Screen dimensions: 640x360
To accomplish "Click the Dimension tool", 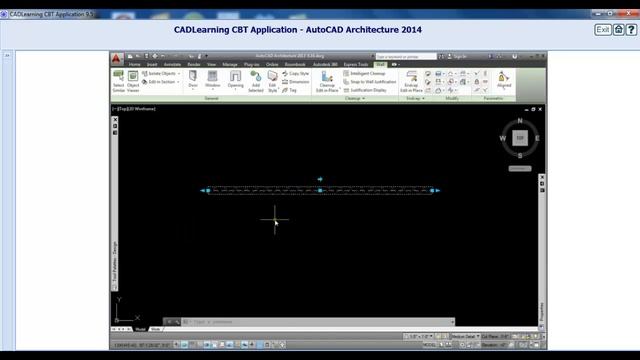I will point(296,82).
